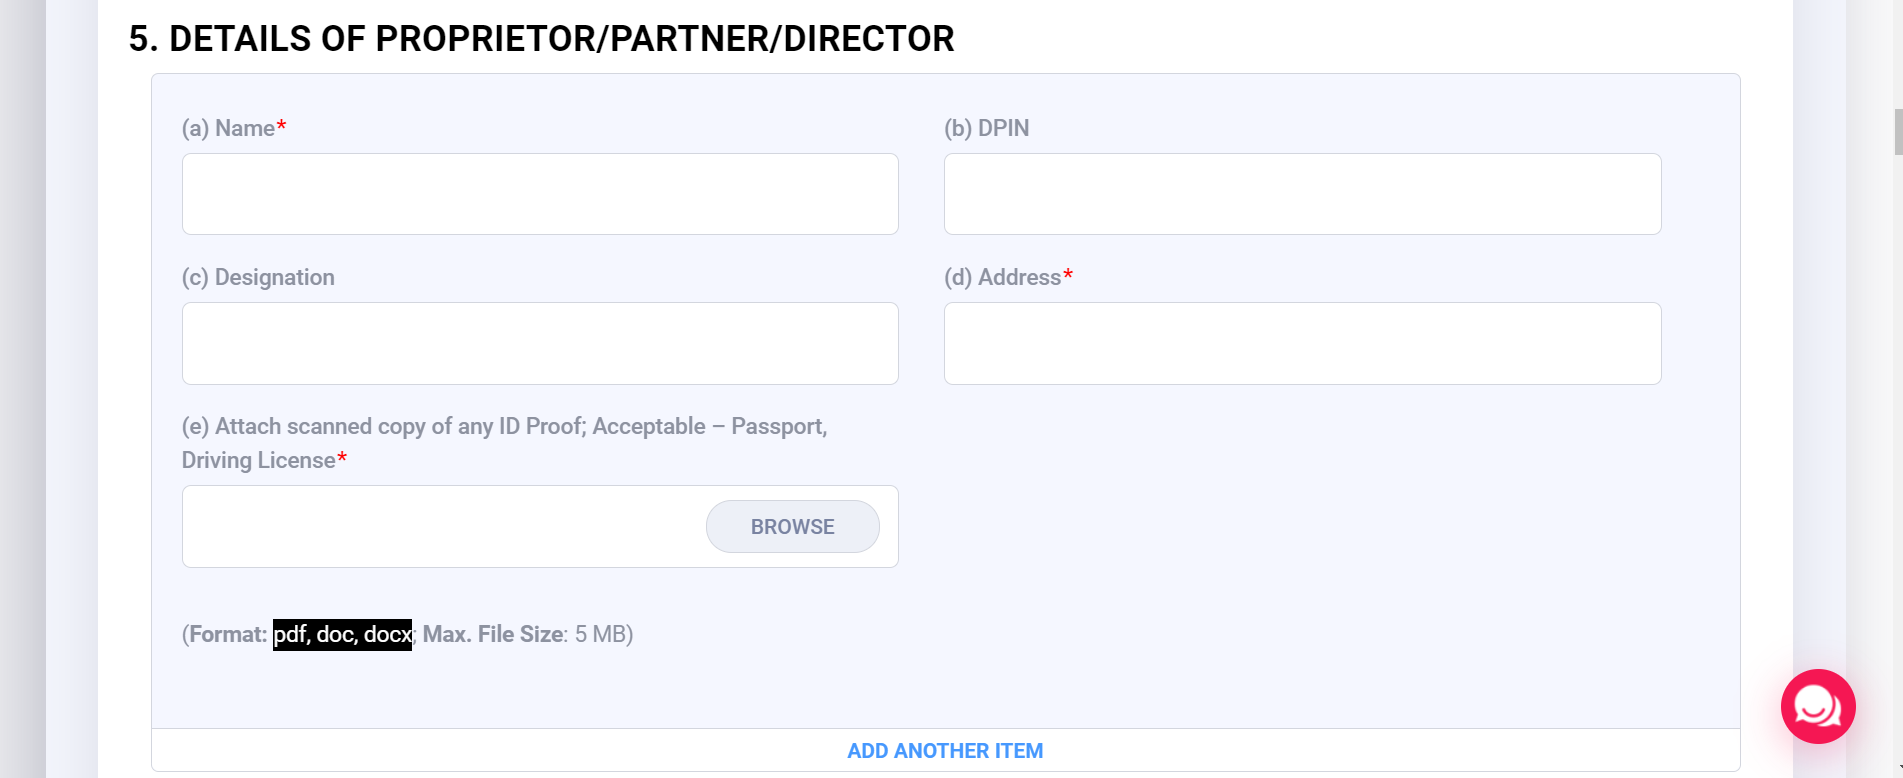
Task: Click the section 5 proprietor details heading
Action: point(541,39)
